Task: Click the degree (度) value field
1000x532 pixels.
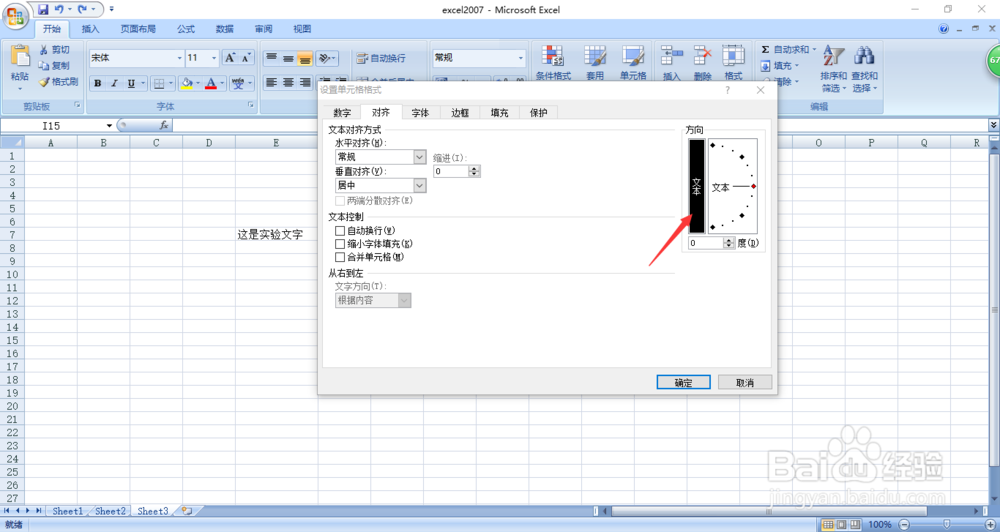Action: click(707, 243)
